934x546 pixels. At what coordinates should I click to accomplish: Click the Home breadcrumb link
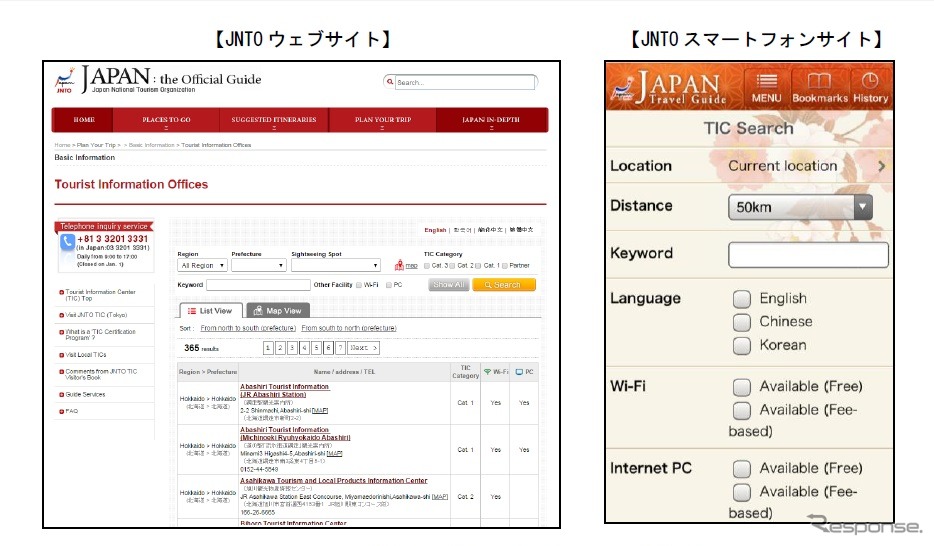(62, 145)
